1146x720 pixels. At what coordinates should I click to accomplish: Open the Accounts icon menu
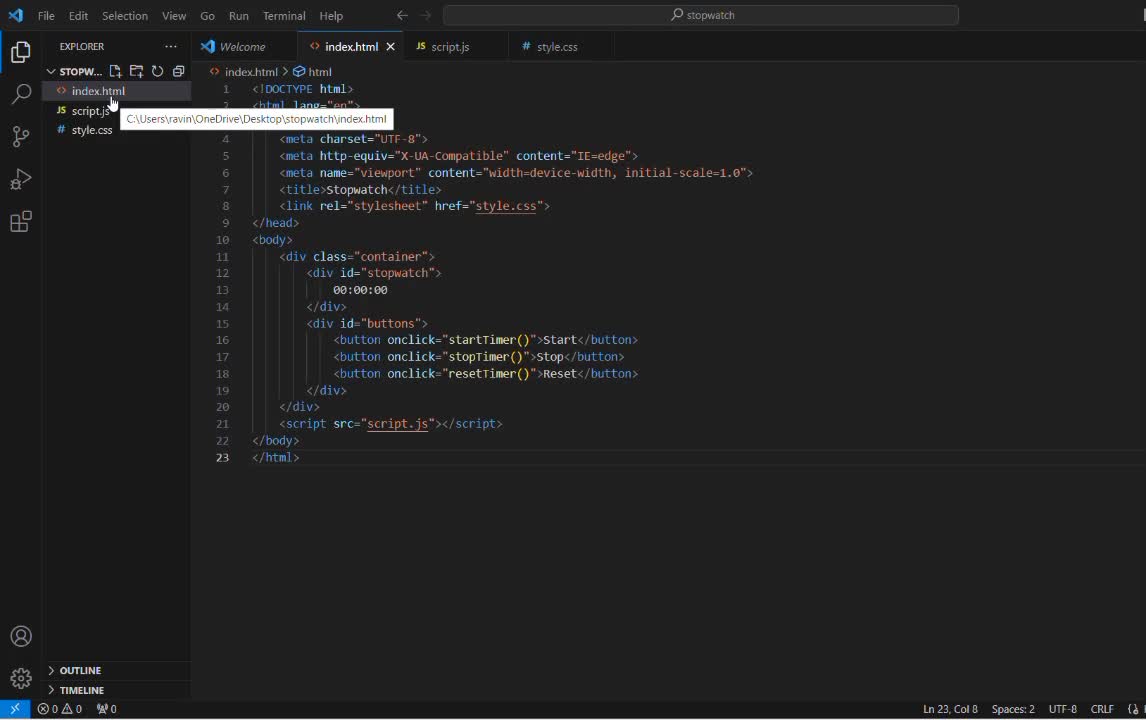point(21,637)
